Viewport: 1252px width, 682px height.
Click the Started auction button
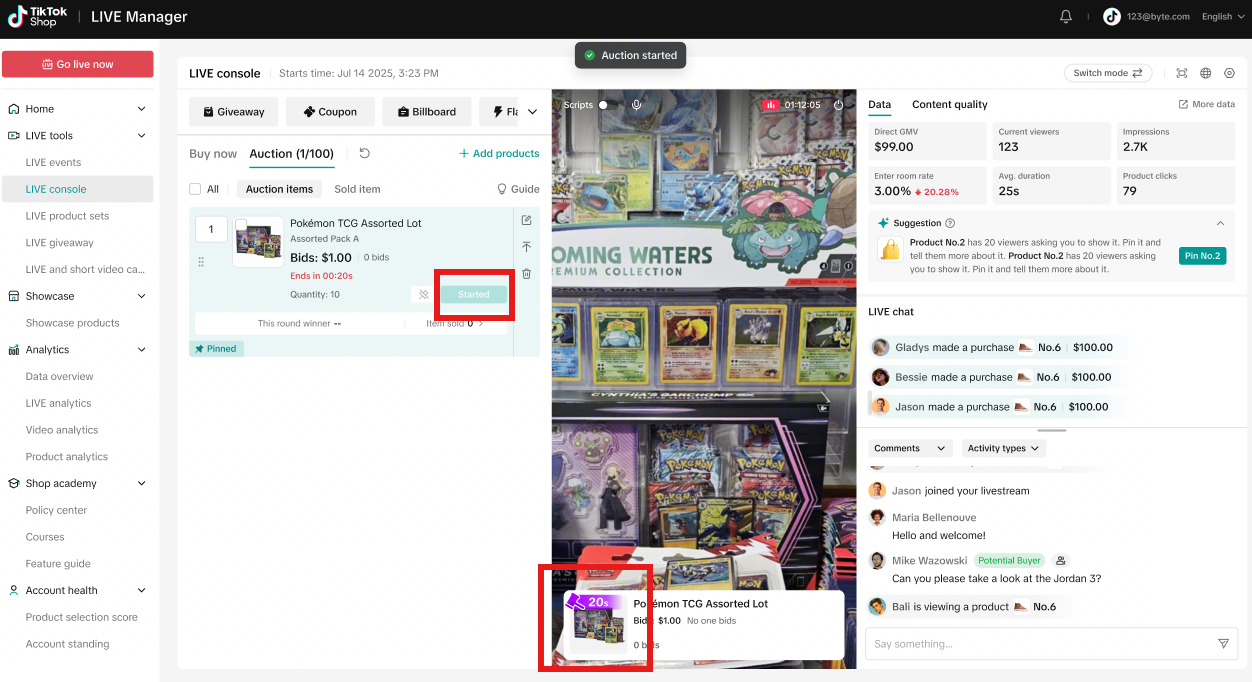coord(474,294)
